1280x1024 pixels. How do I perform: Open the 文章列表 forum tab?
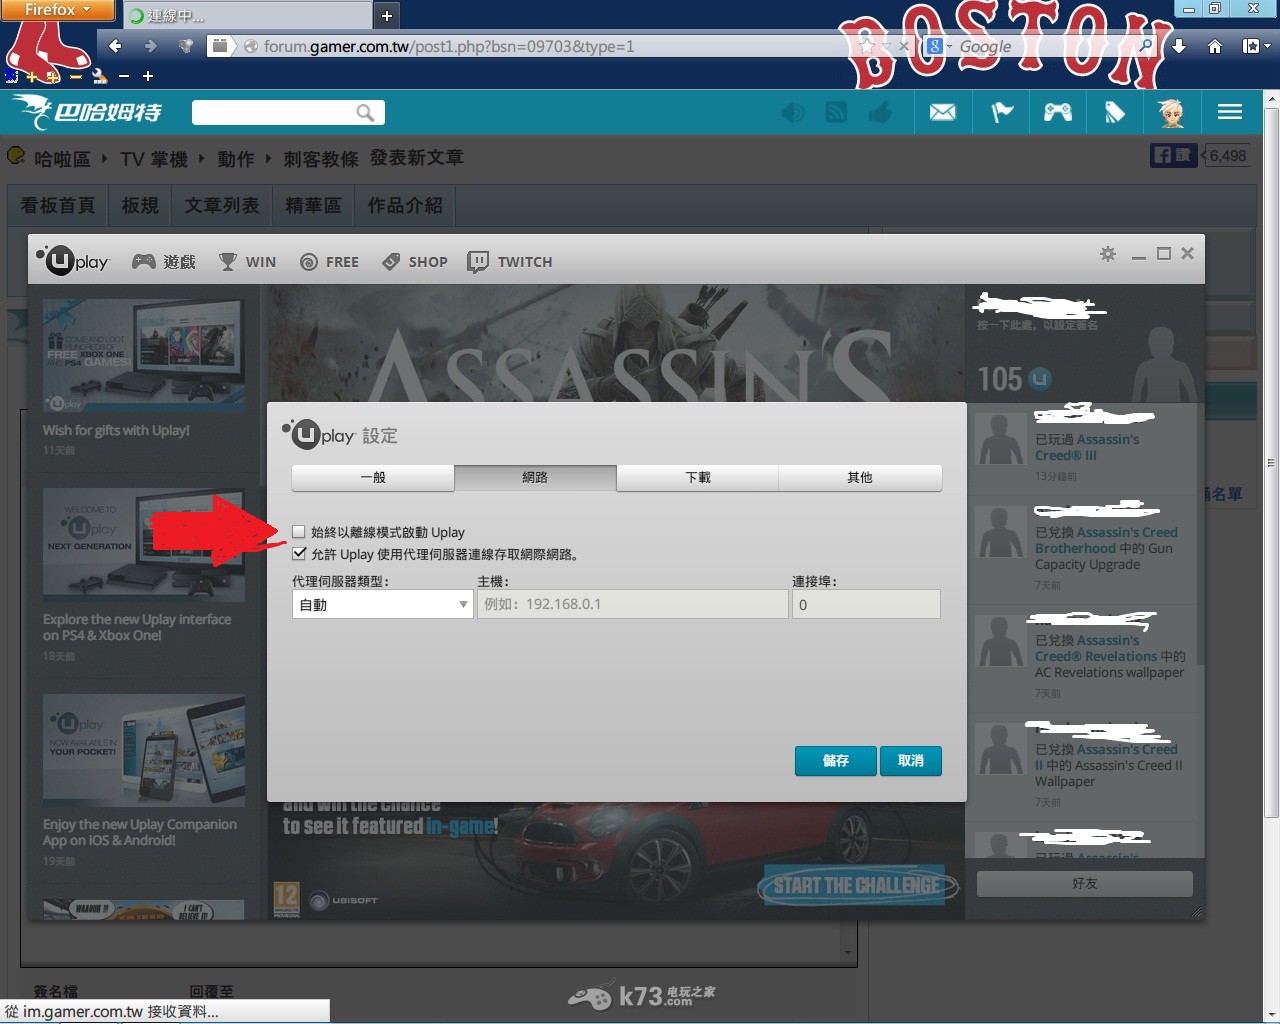pyautogui.click(x=222, y=205)
